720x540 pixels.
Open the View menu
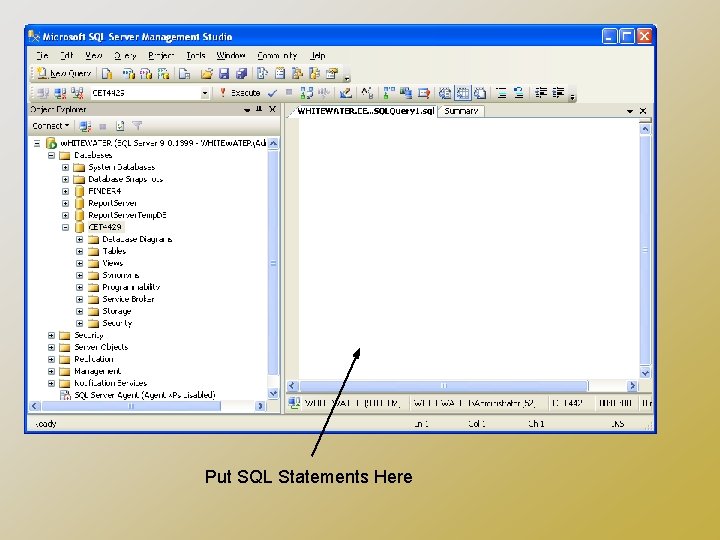(x=93, y=56)
